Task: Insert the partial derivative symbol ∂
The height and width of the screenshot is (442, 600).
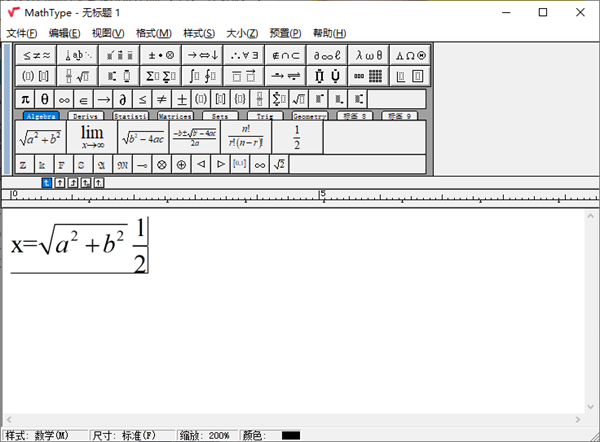Action: tap(122, 98)
